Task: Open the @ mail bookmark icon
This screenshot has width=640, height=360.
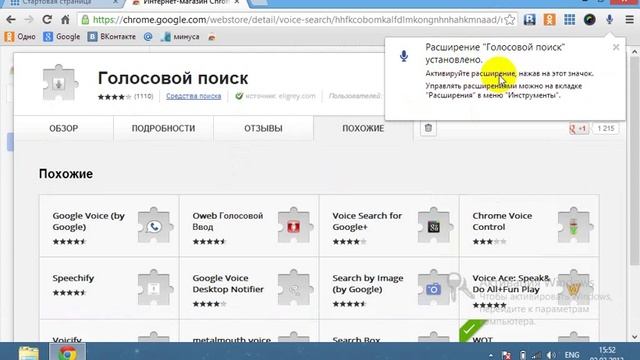Action: (148, 37)
